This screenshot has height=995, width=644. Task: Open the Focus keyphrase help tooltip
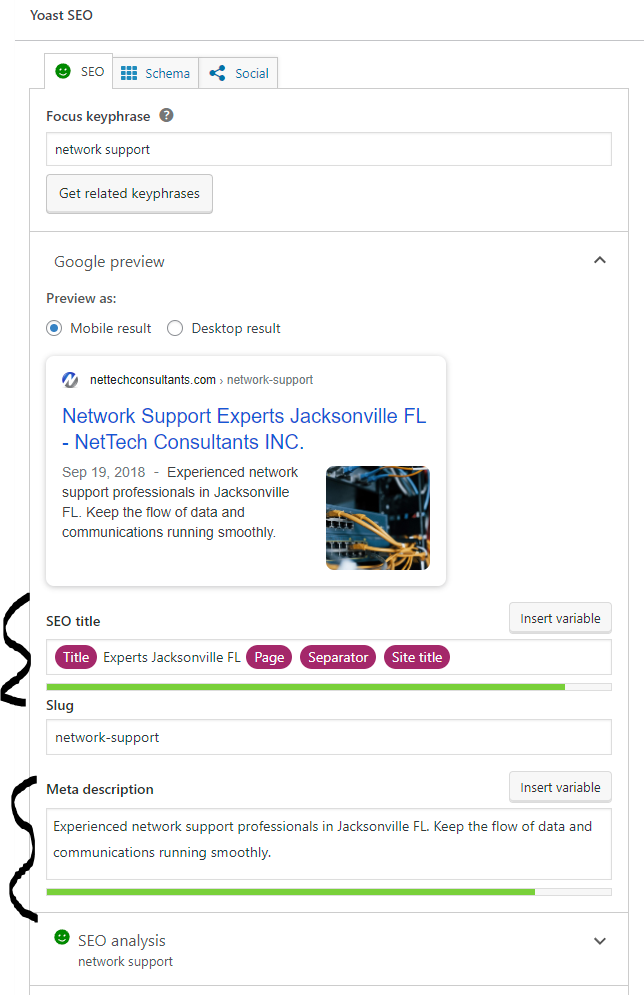pyautogui.click(x=166, y=115)
